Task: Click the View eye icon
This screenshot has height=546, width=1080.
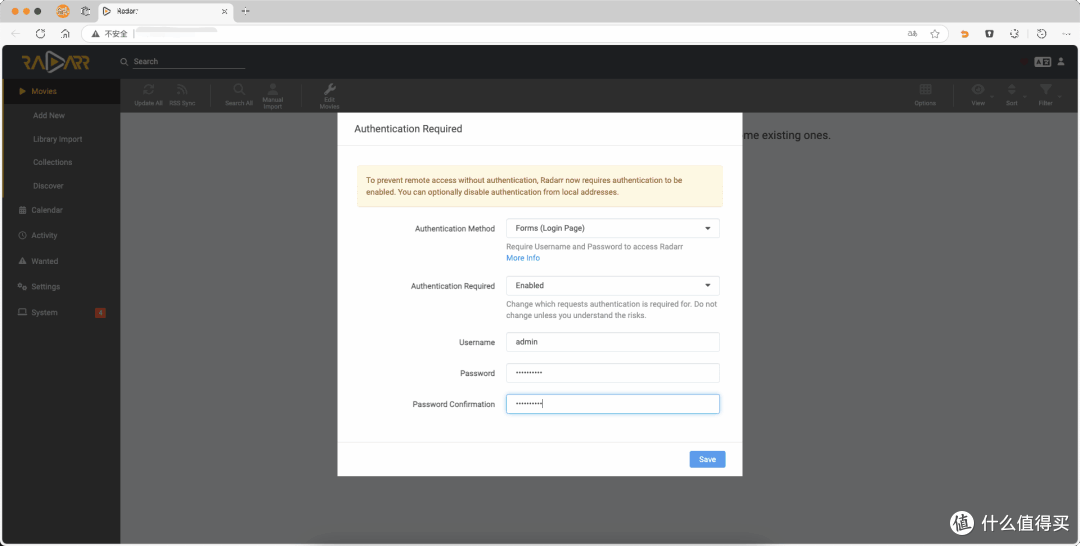Action: click(x=977, y=90)
